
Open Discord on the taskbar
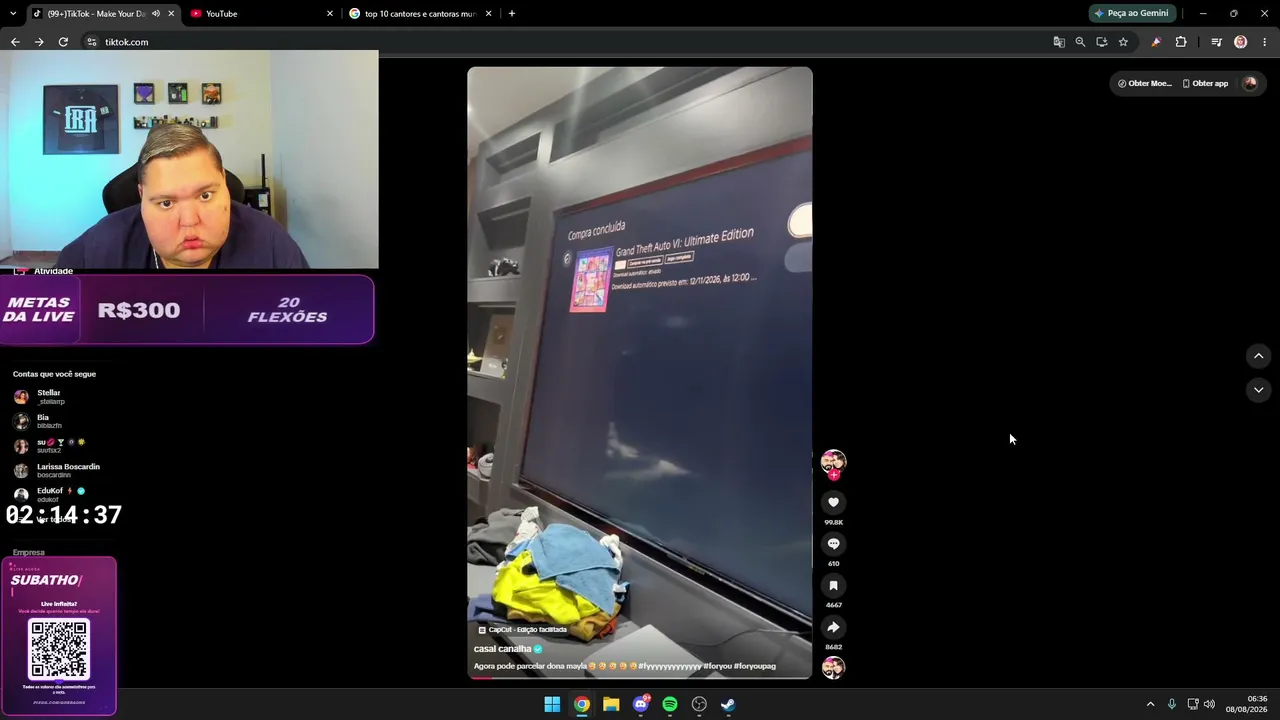[641, 704]
